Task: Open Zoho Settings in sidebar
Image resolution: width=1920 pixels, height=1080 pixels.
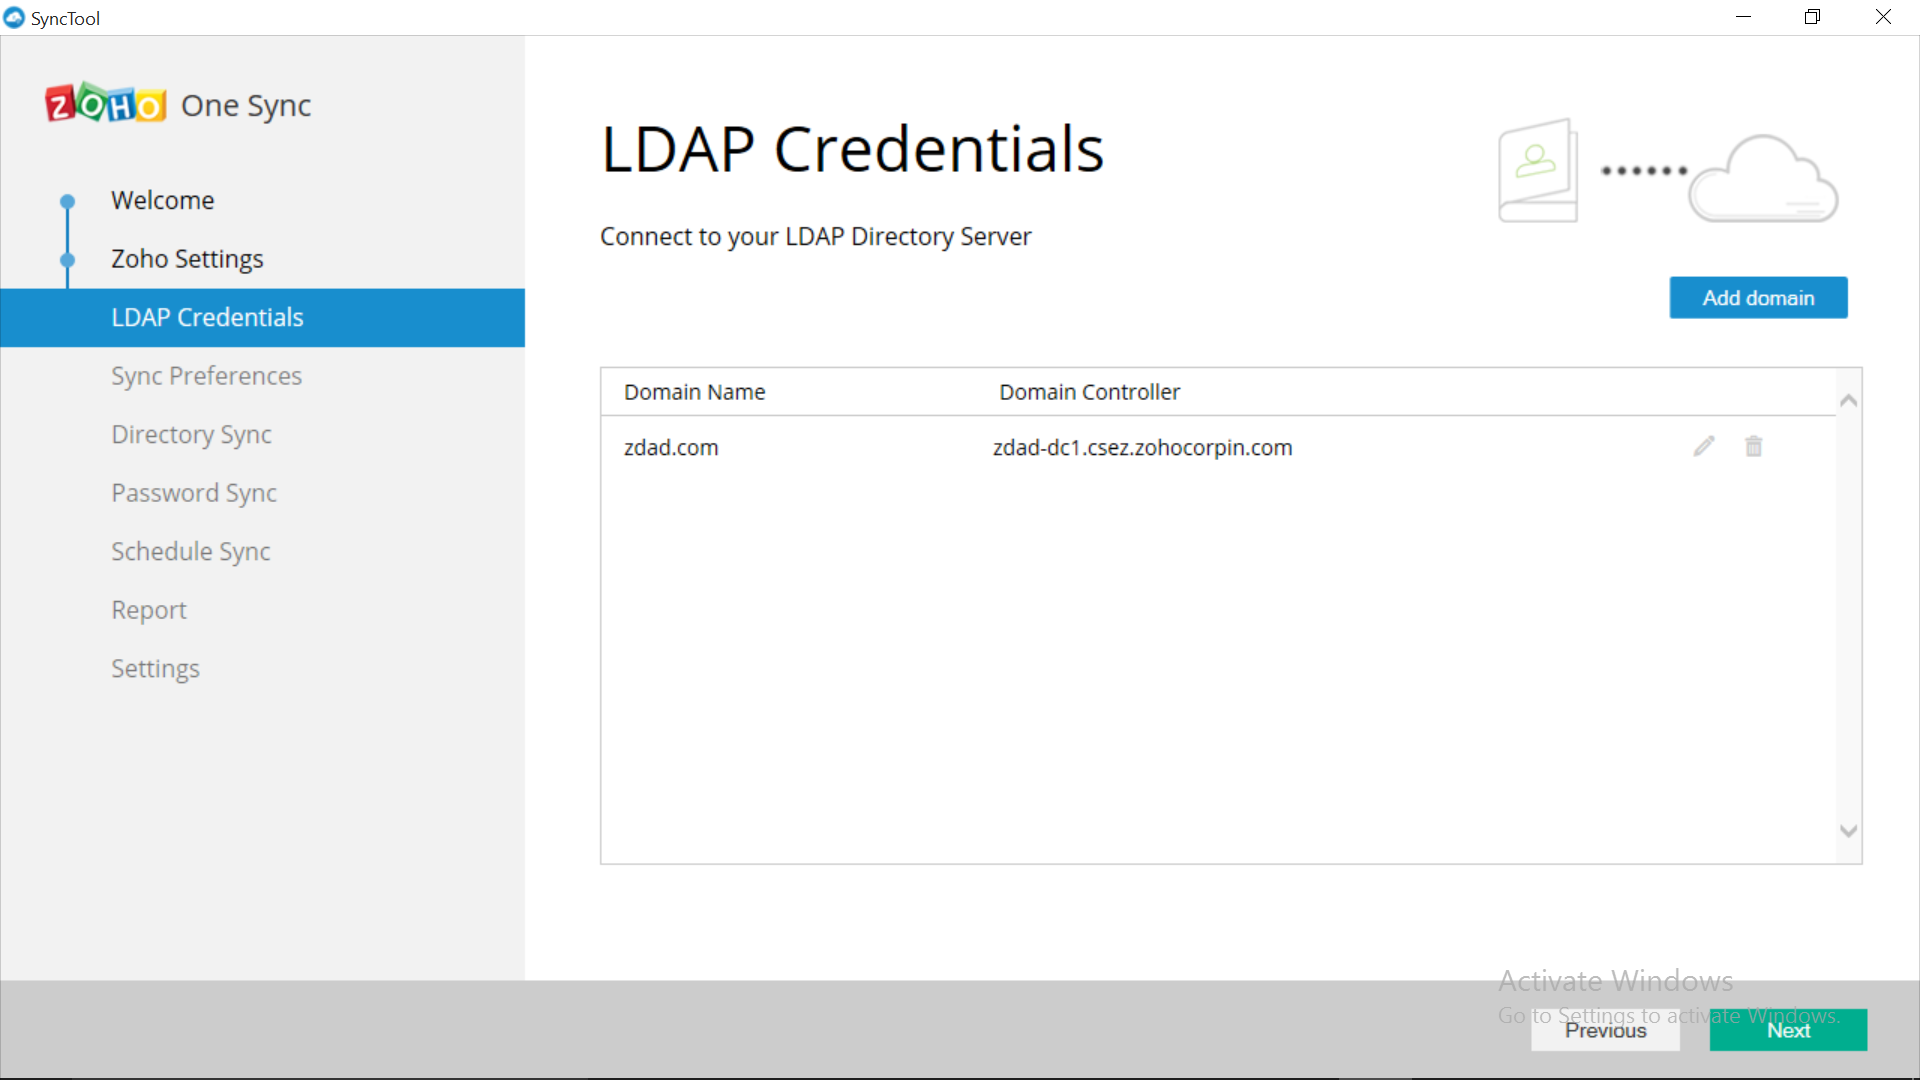Action: (187, 259)
